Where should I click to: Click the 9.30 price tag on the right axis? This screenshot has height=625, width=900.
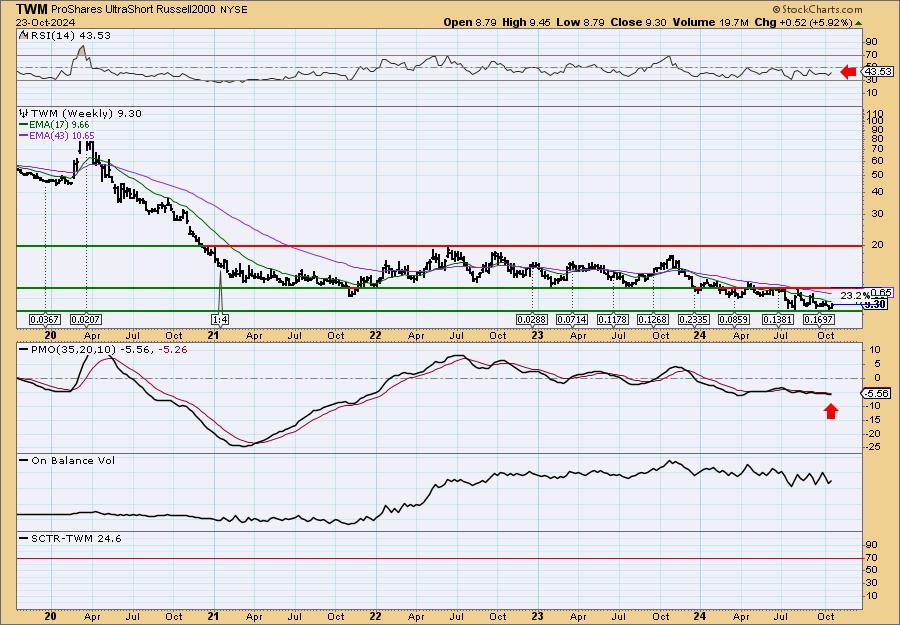875,305
